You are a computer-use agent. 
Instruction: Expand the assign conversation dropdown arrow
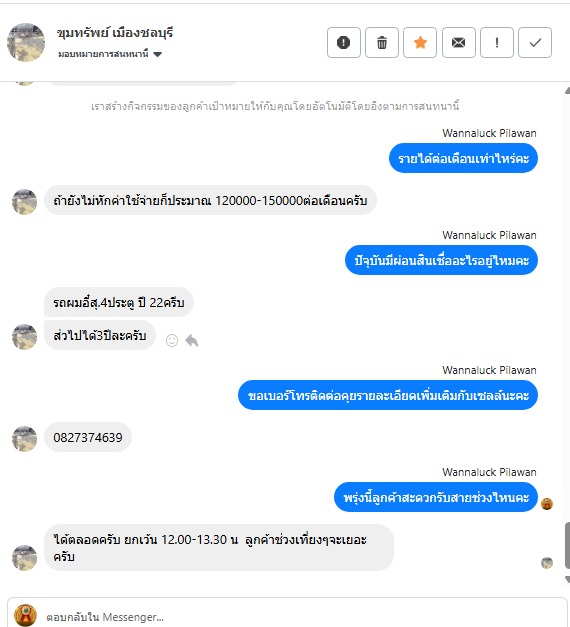pos(158,54)
